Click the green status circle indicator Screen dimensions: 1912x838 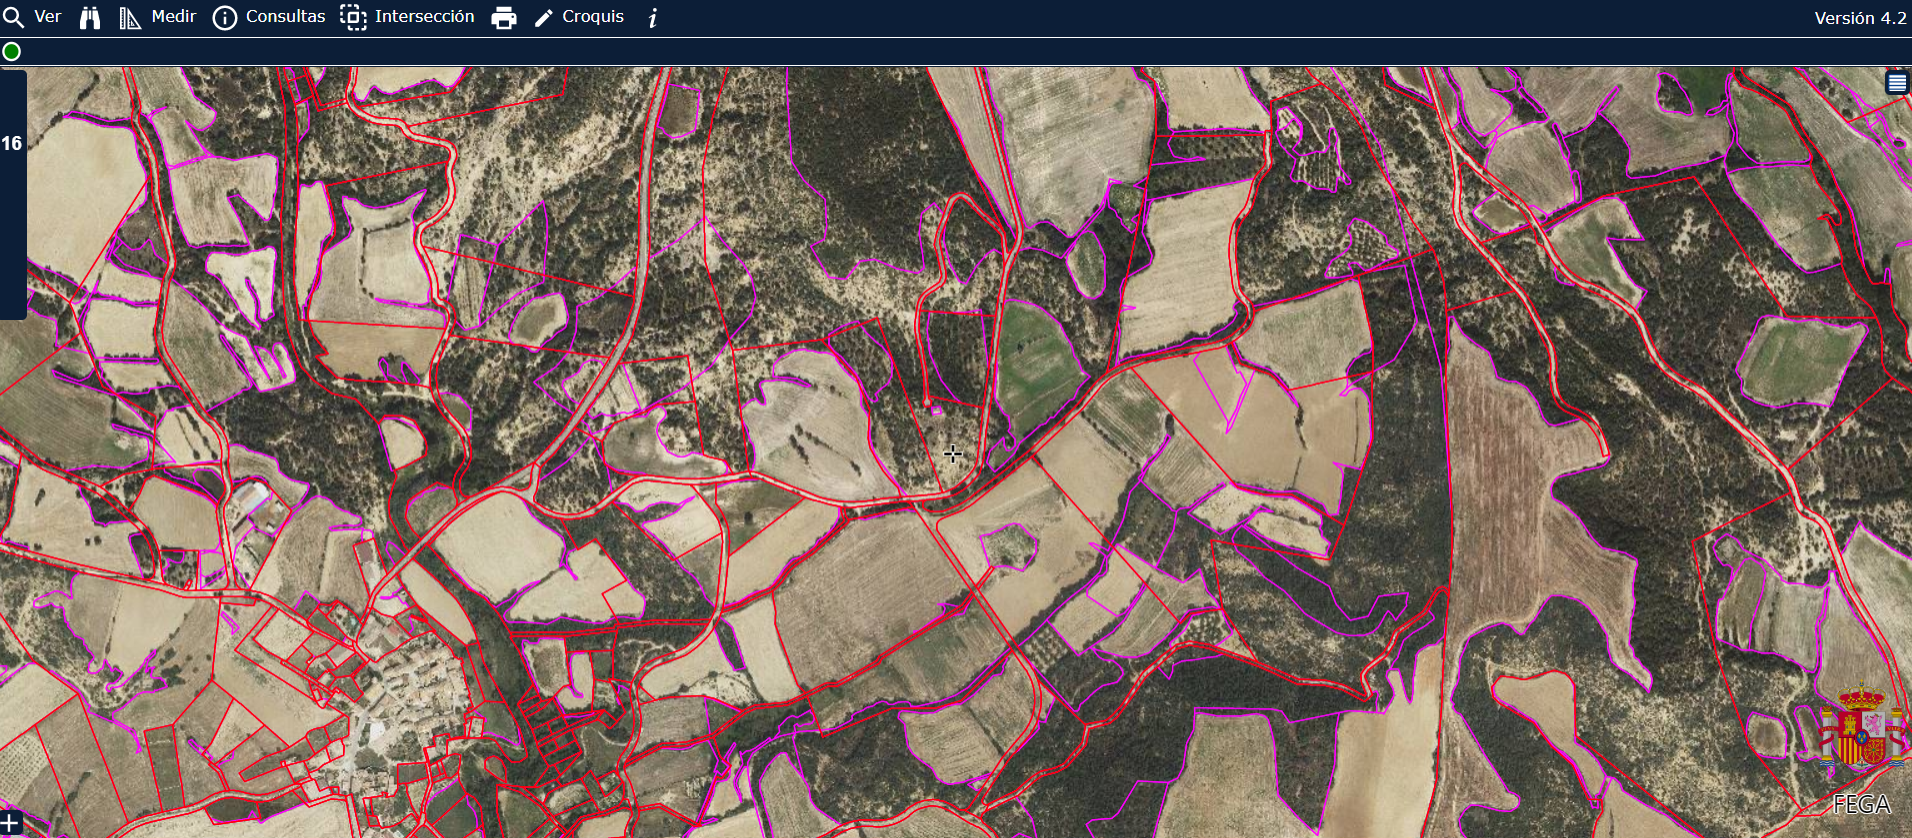pos(12,52)
